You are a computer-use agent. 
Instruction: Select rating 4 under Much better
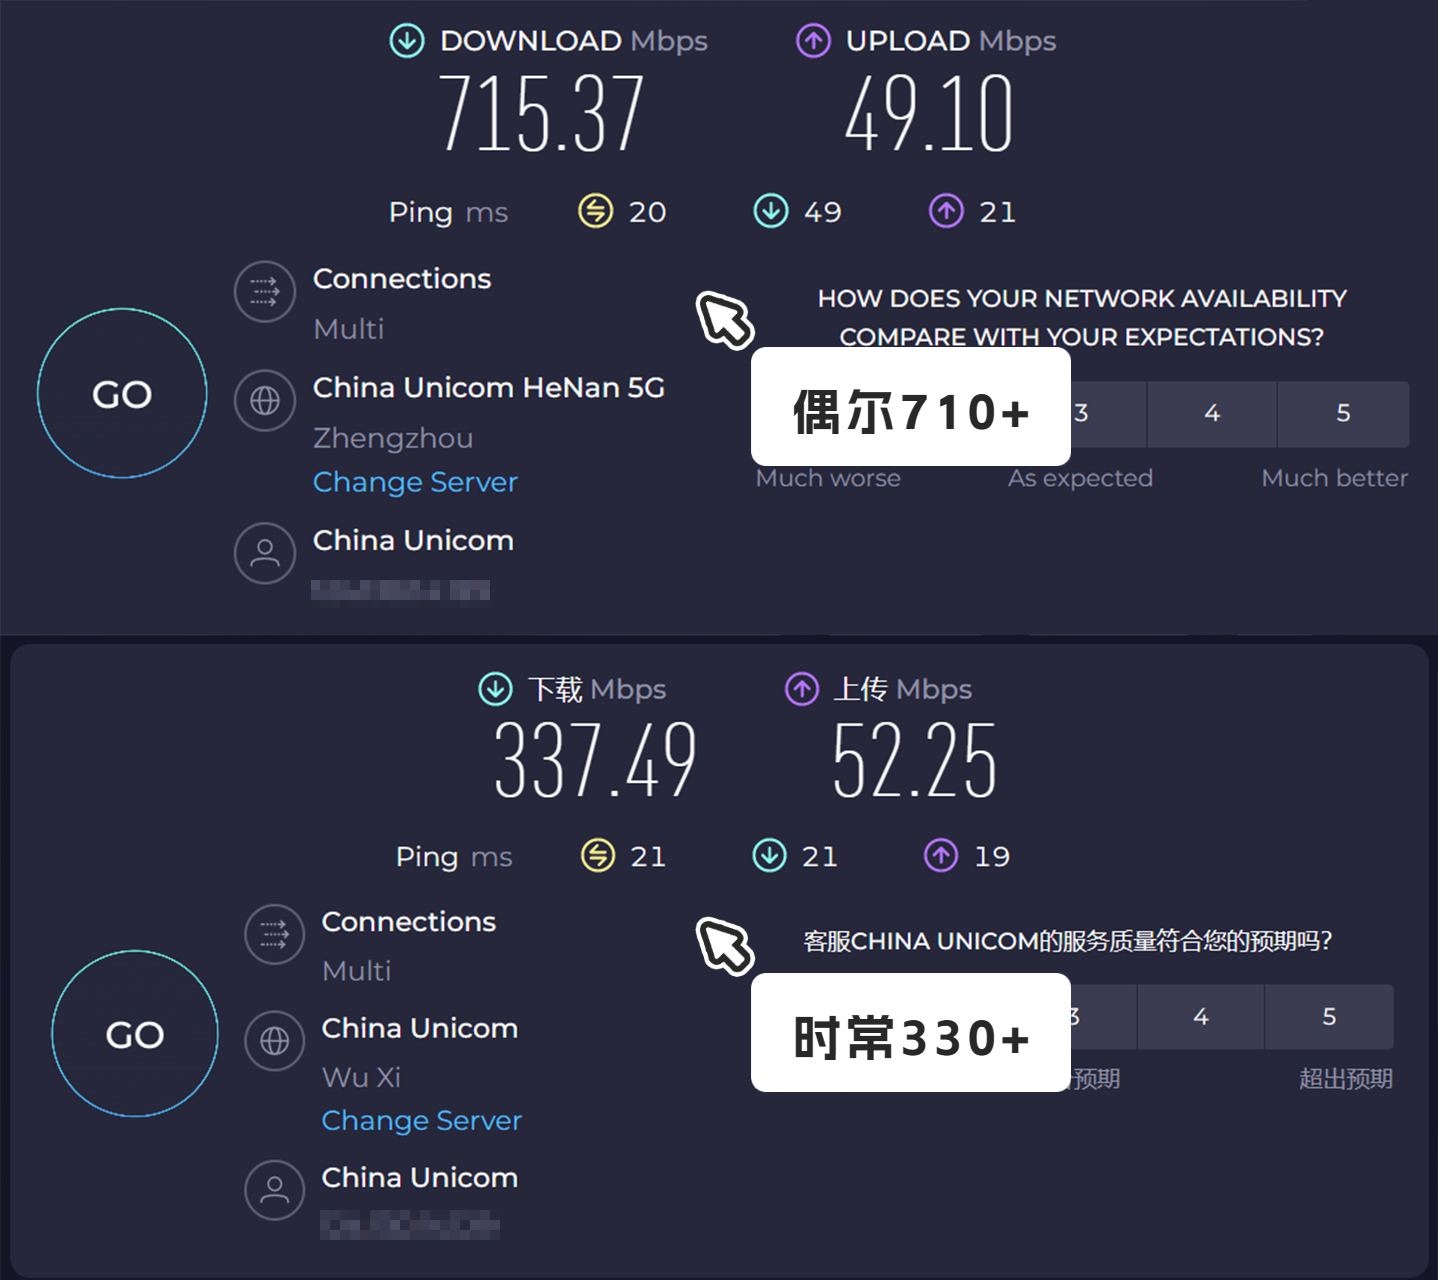pyautogui.click(x=1211, y=414)
